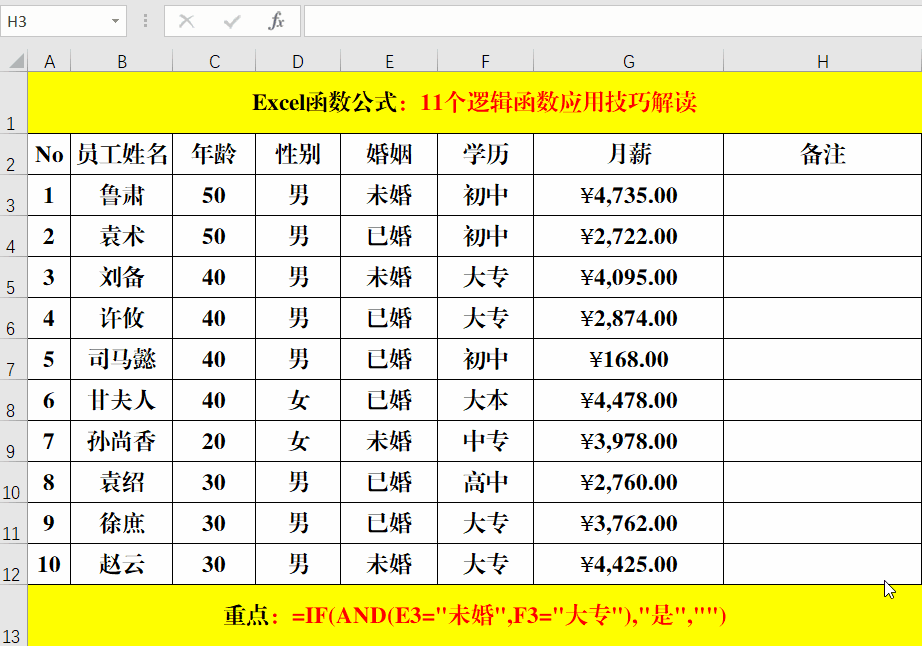The width and height of the screenshot is (922, 646).
Task: Click the Enter checkmark icon
Action: click(x=232, y=22)
